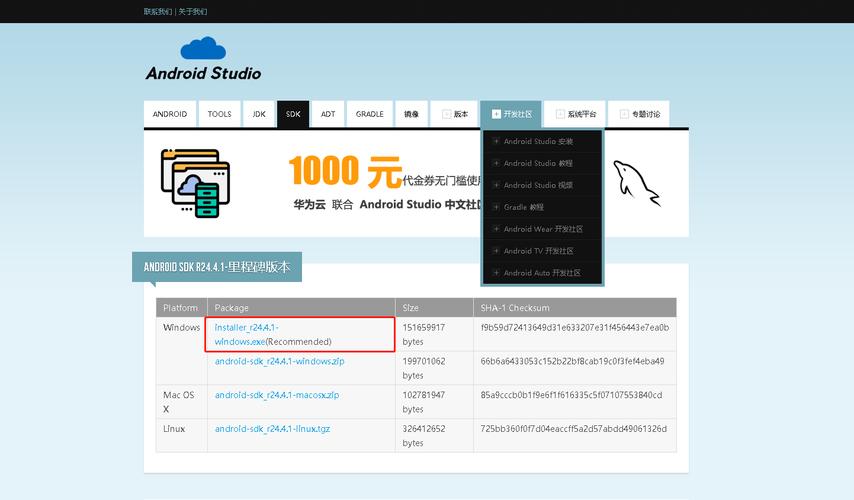Choose Android Auto 开发社区 menu entry

542,272
